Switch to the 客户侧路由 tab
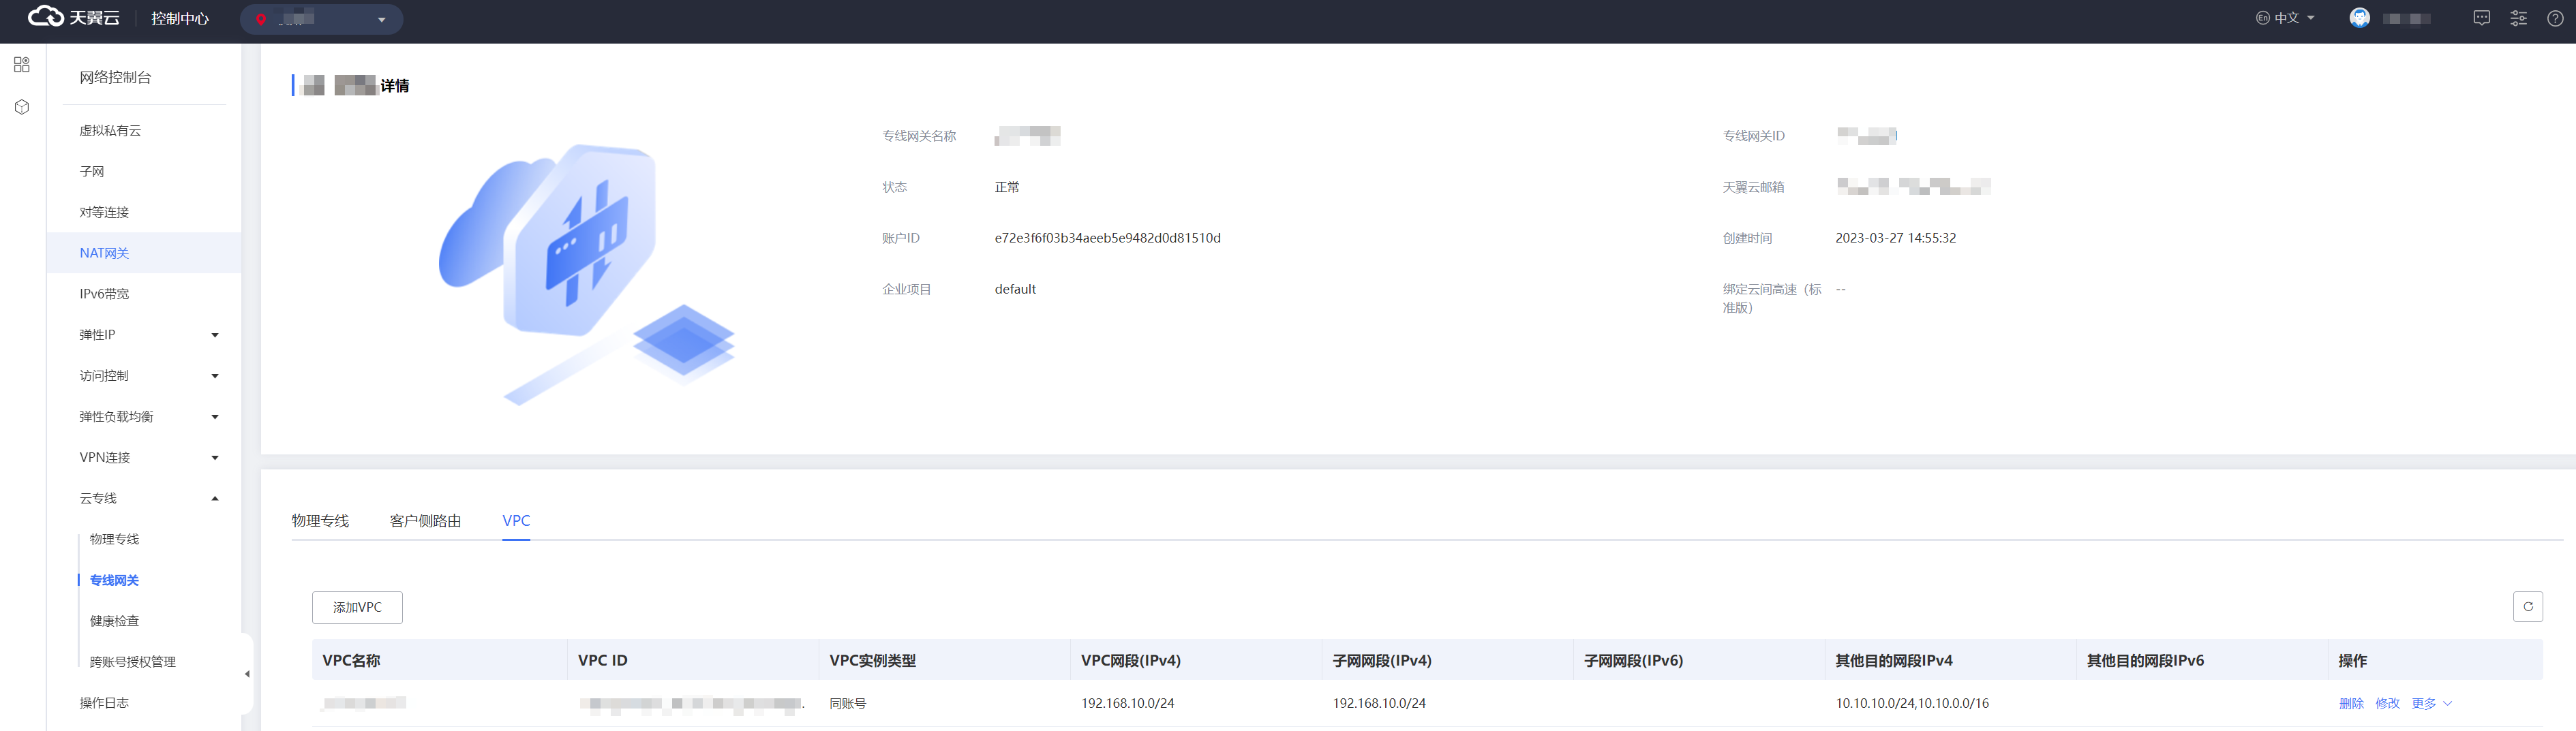 (425, 521)
